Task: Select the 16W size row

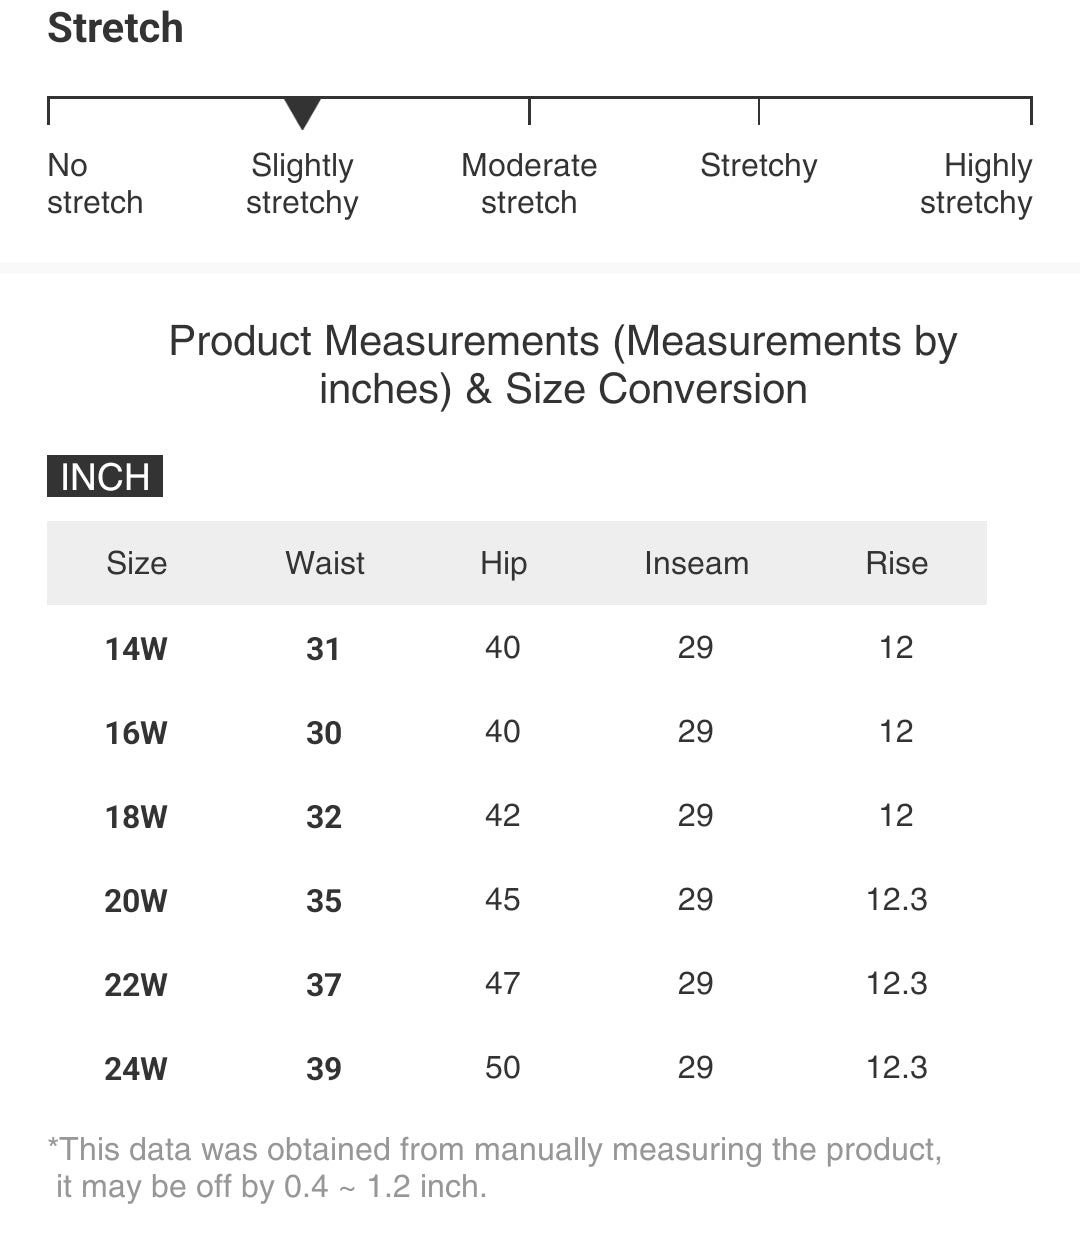Action: pyautogui.click(x=136, y=733)
